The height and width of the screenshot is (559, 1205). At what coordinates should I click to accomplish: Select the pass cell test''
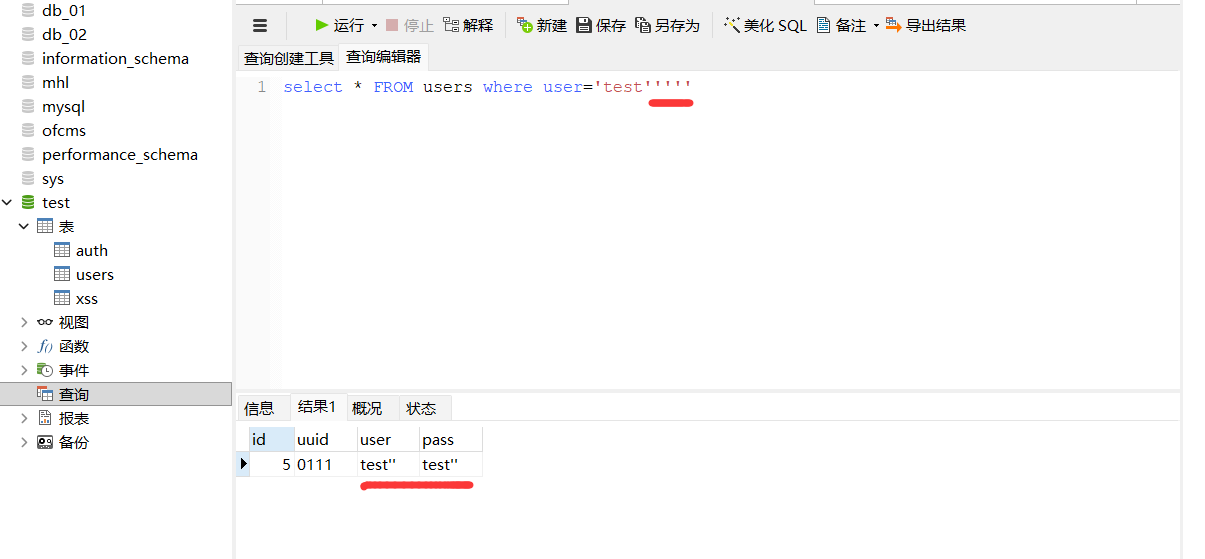point(450,464)
